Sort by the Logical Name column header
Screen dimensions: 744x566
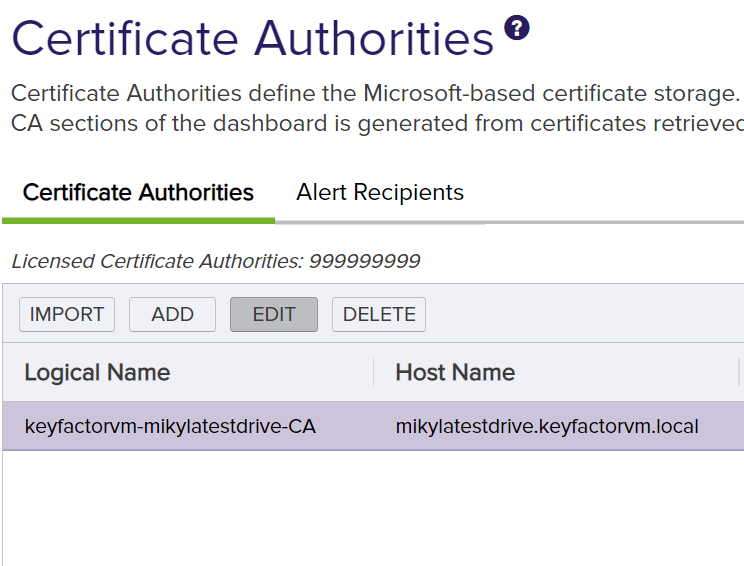(x=97, y=373)
